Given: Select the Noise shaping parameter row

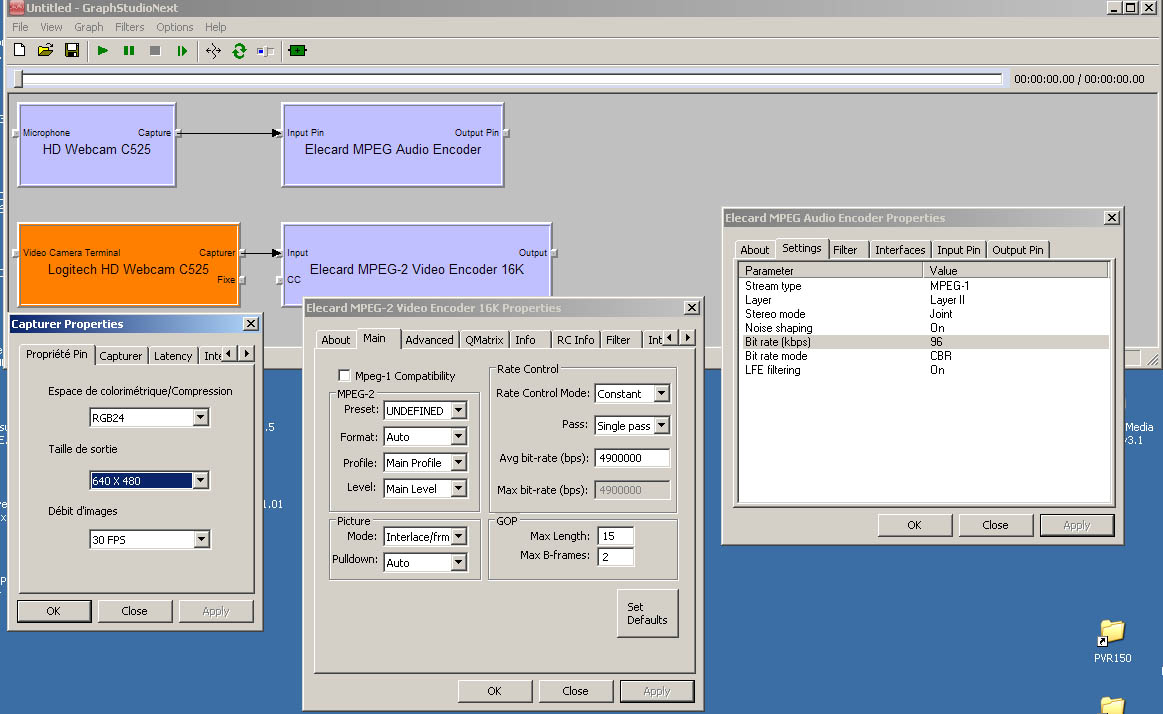Looking at the screenshot, I should pos(925,328).
